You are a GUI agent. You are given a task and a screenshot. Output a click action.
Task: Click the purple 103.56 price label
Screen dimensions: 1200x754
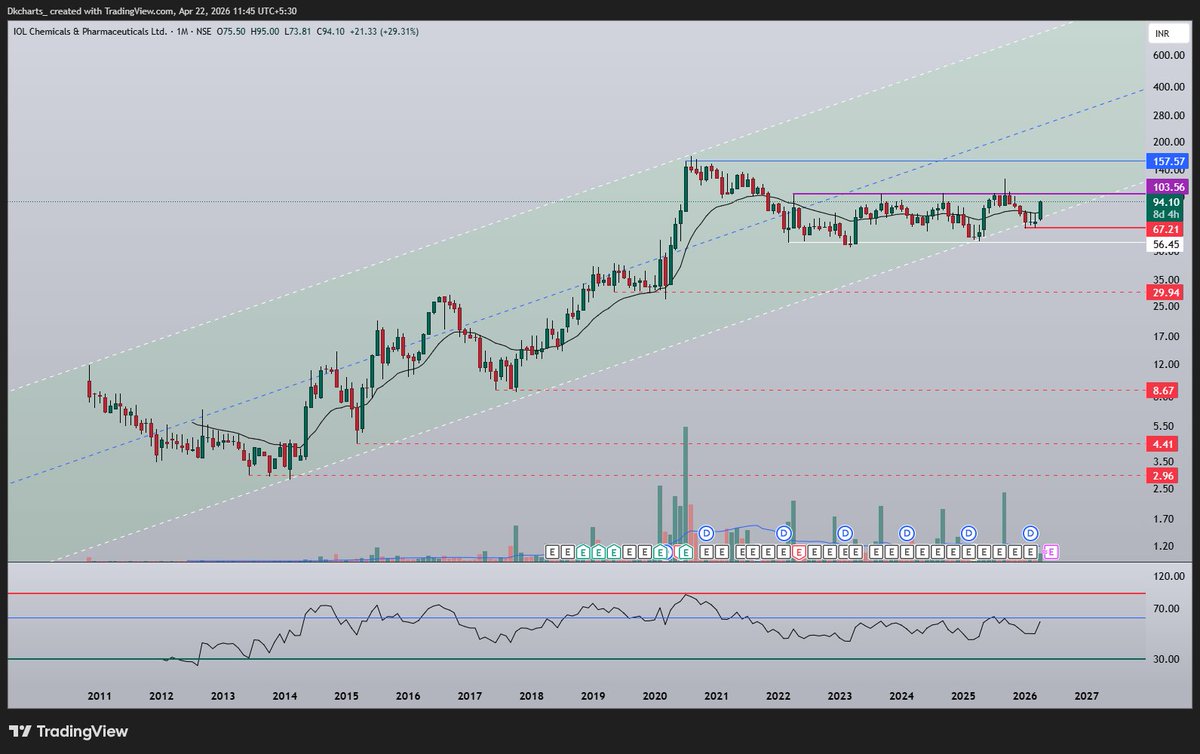click(x=1169, y=187)
